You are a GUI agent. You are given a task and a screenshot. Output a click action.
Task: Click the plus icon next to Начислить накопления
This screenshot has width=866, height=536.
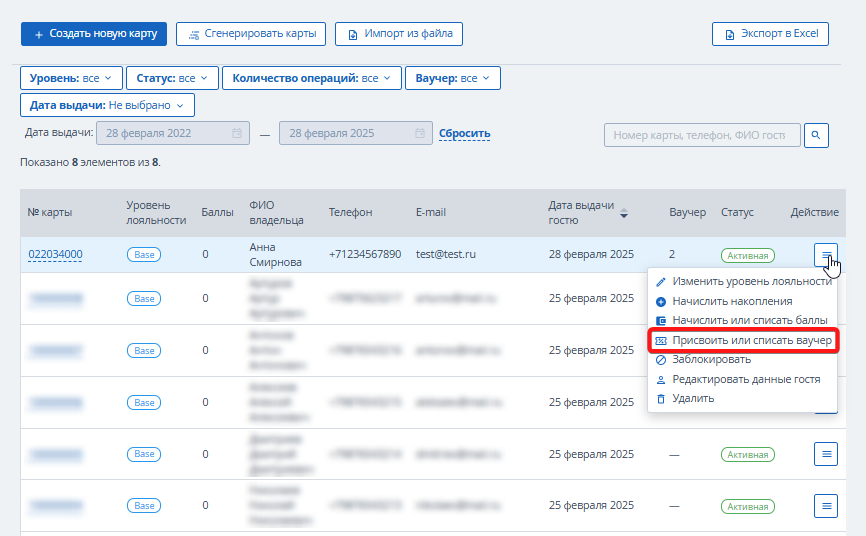click(x=661, y=302)
